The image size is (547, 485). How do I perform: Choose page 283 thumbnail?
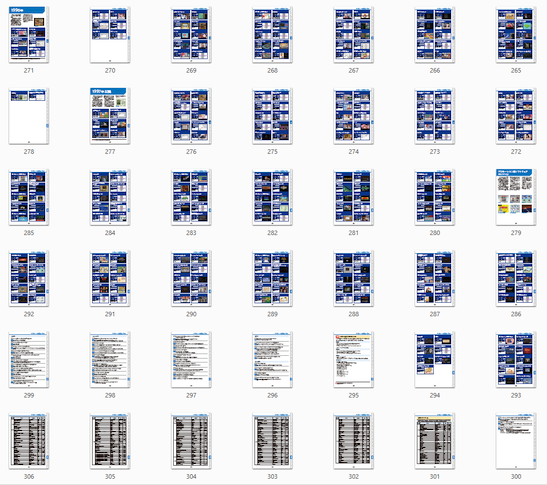pos(191,197)
